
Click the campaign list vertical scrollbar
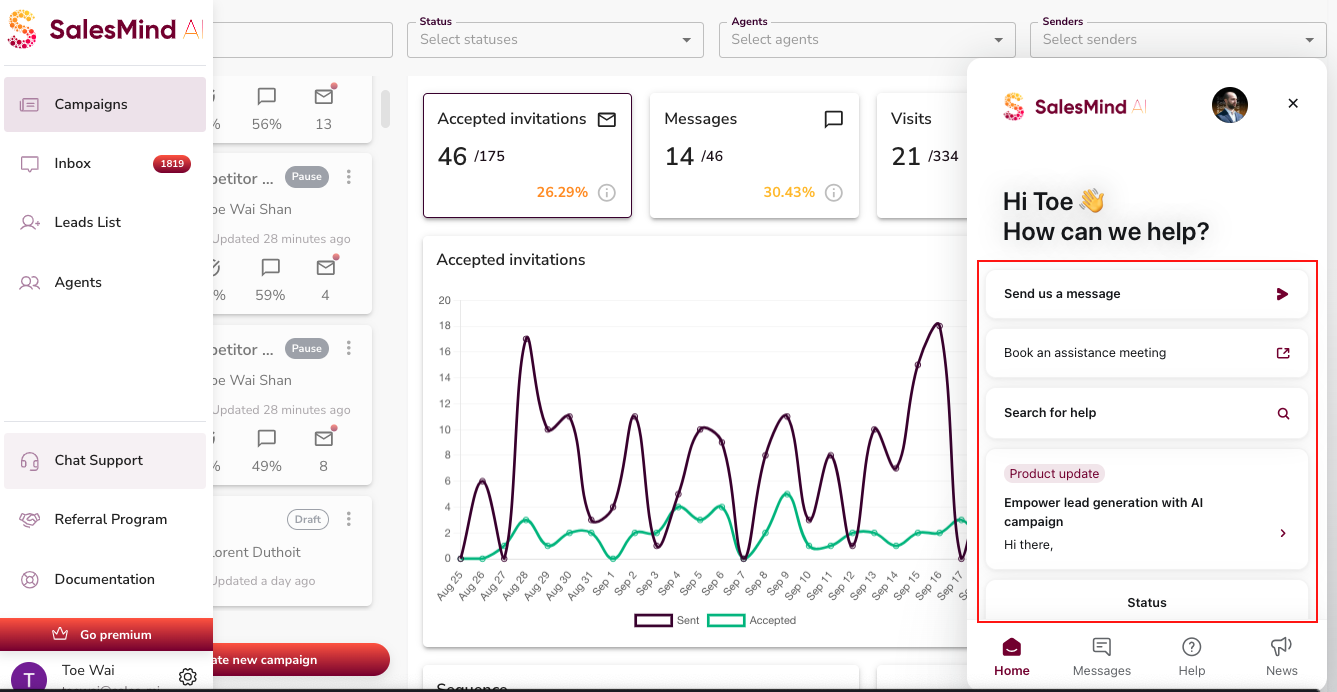point(385,108)
